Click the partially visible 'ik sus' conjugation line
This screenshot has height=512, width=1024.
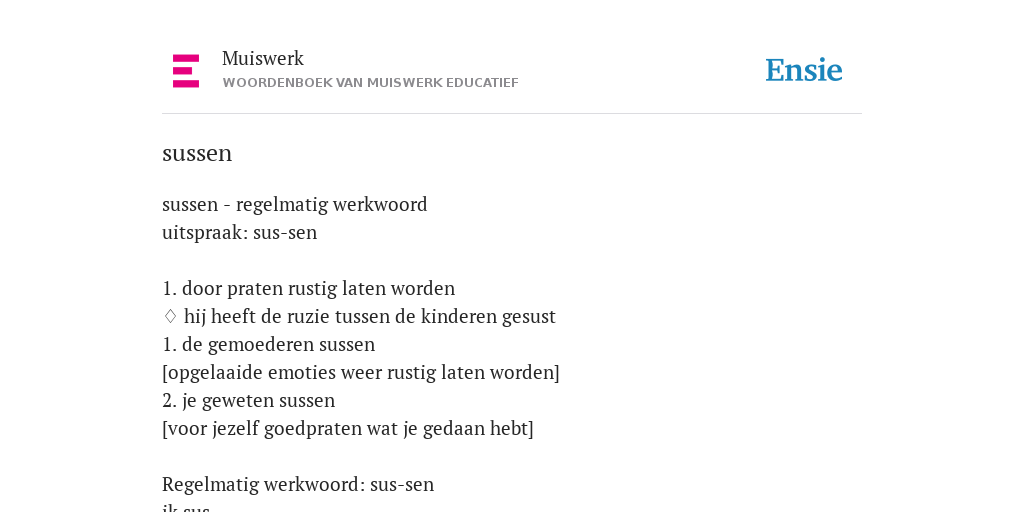click(x=186, y=507)
